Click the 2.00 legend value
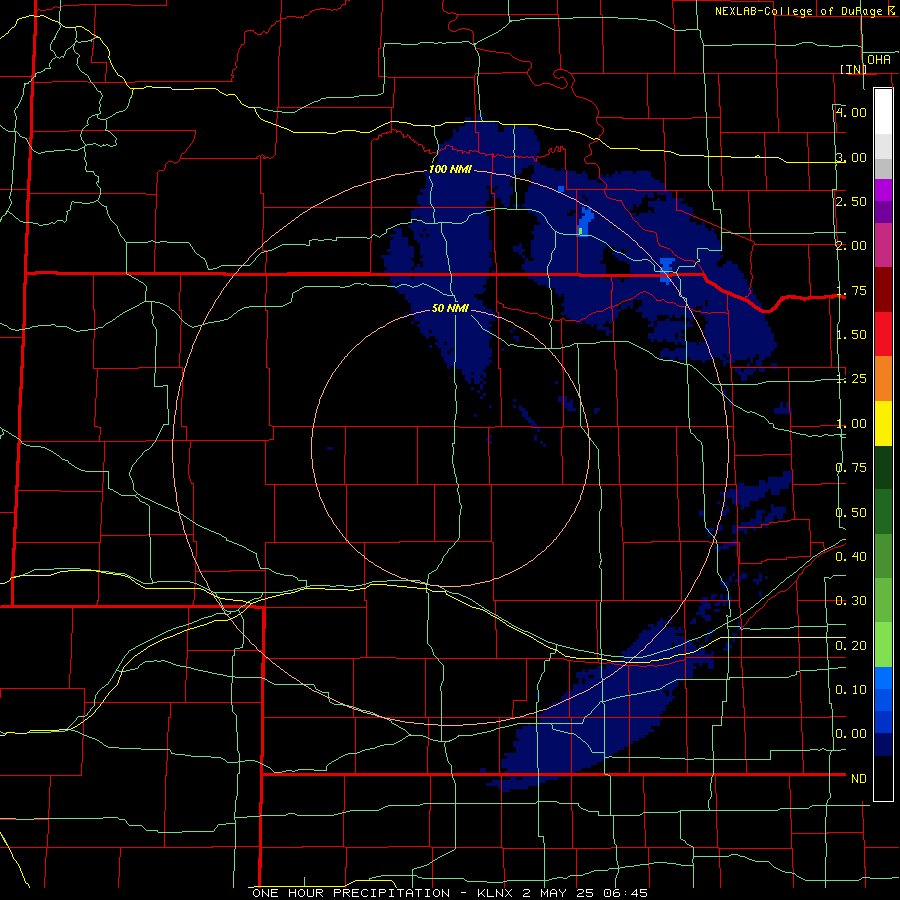Image resolution: width=900 pixels, height=900 pixels. [x=851, y=246]
